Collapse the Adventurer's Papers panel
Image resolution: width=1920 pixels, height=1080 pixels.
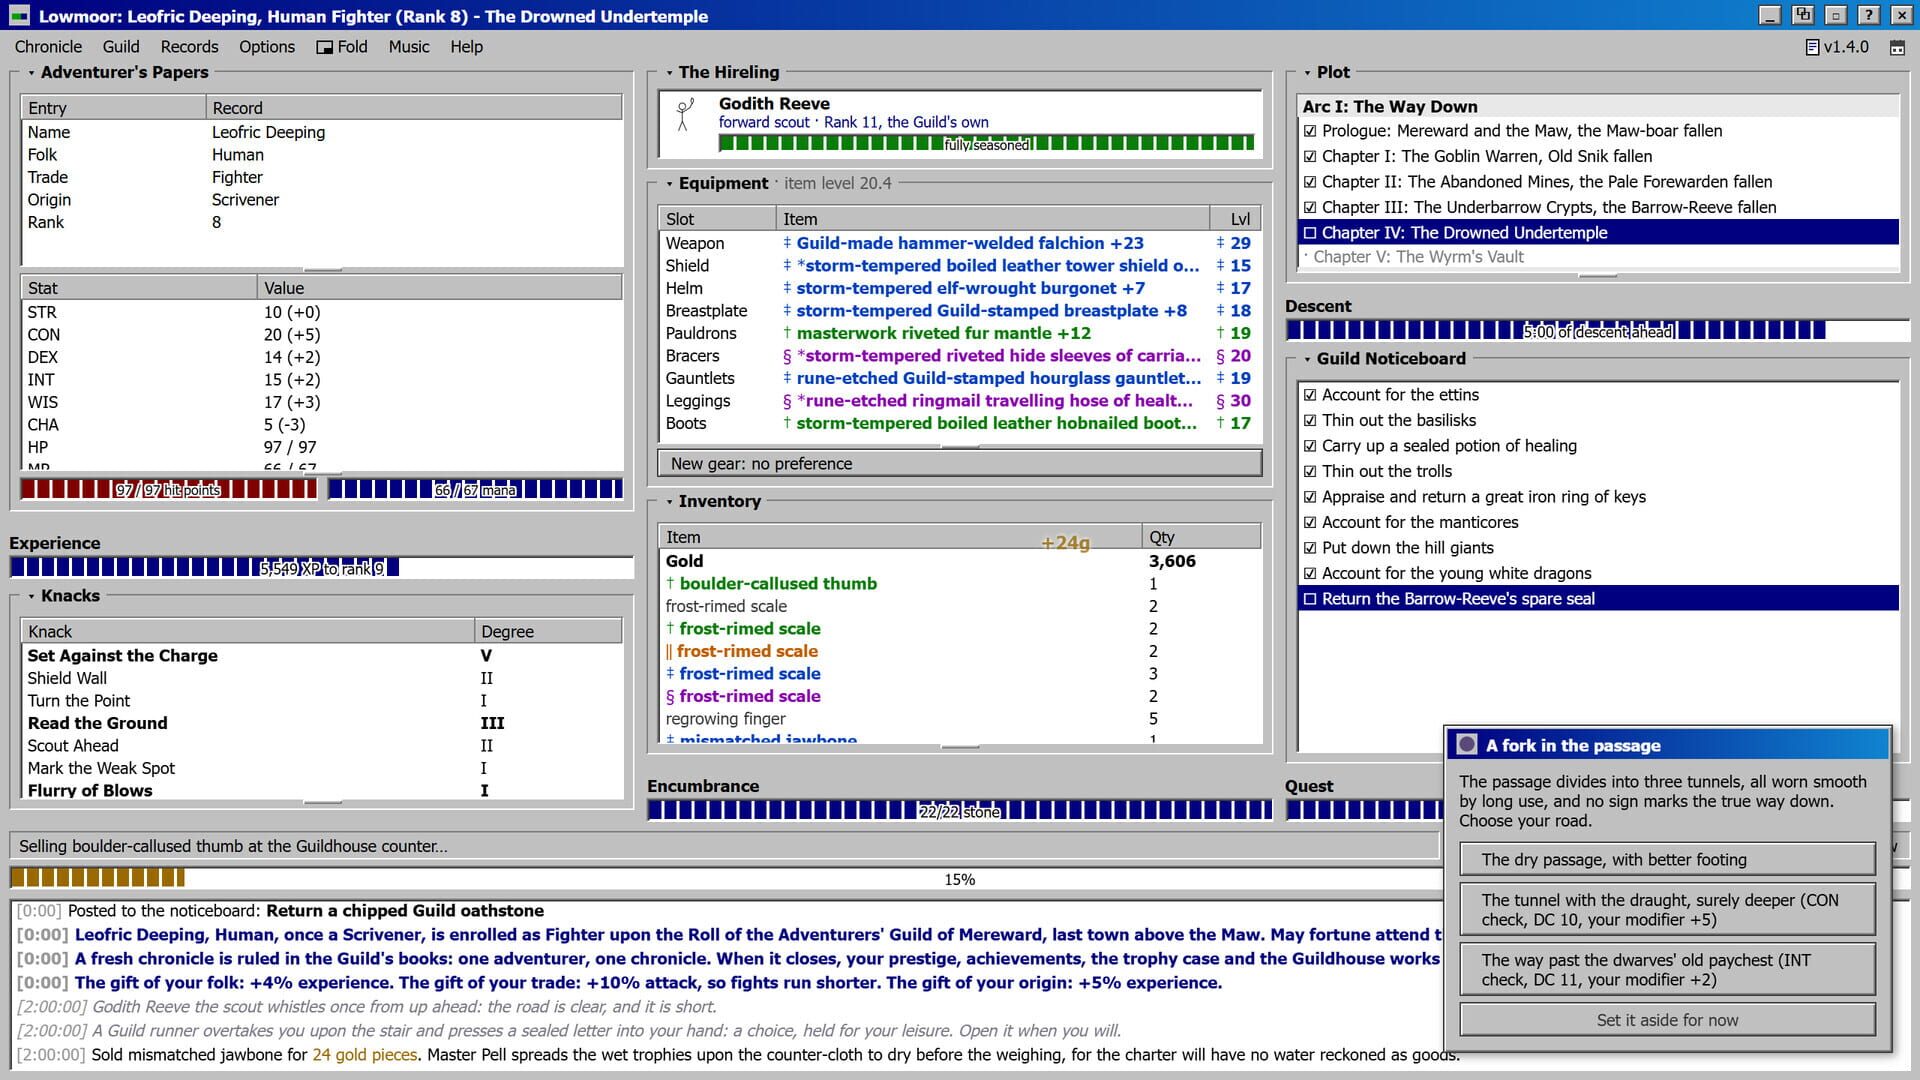(x=31, y=73)
